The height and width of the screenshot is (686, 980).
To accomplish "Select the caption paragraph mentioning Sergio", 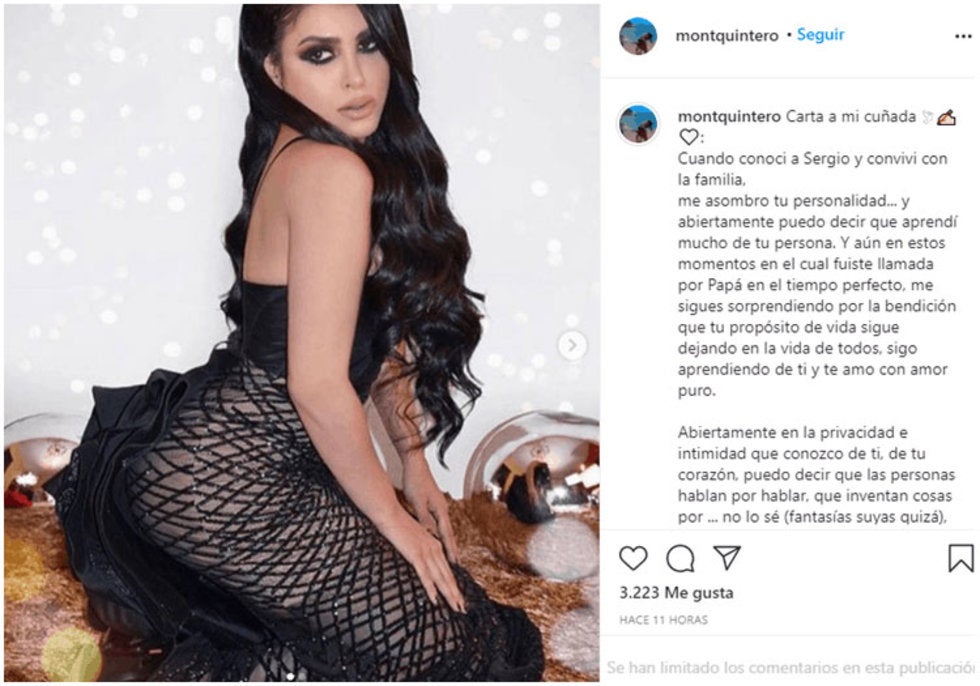I will point(817,274).
